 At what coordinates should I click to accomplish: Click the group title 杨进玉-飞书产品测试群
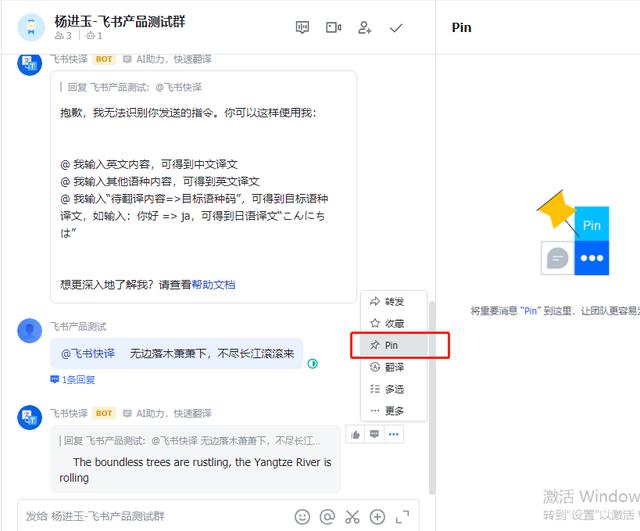[x=120, y=21]
